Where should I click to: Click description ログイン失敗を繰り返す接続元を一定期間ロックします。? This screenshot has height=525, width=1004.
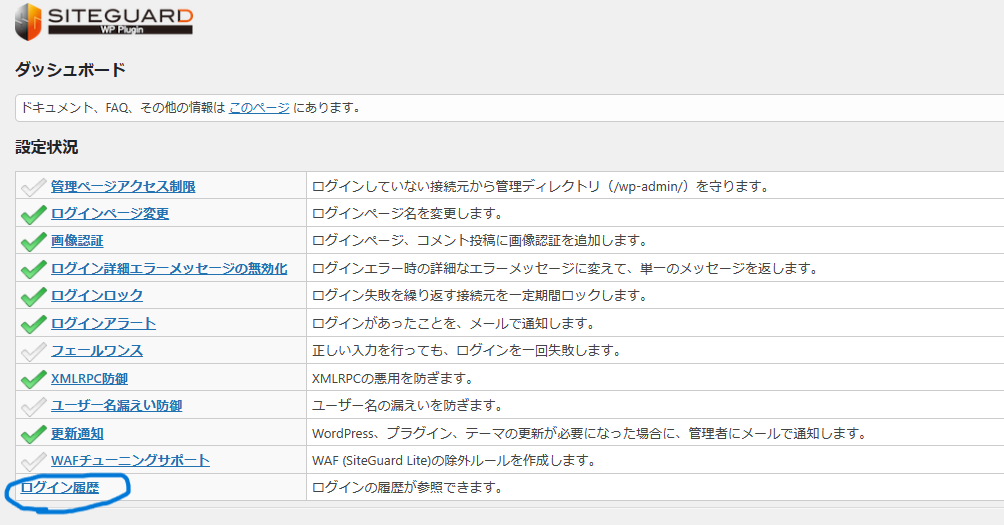pos(480,295)
